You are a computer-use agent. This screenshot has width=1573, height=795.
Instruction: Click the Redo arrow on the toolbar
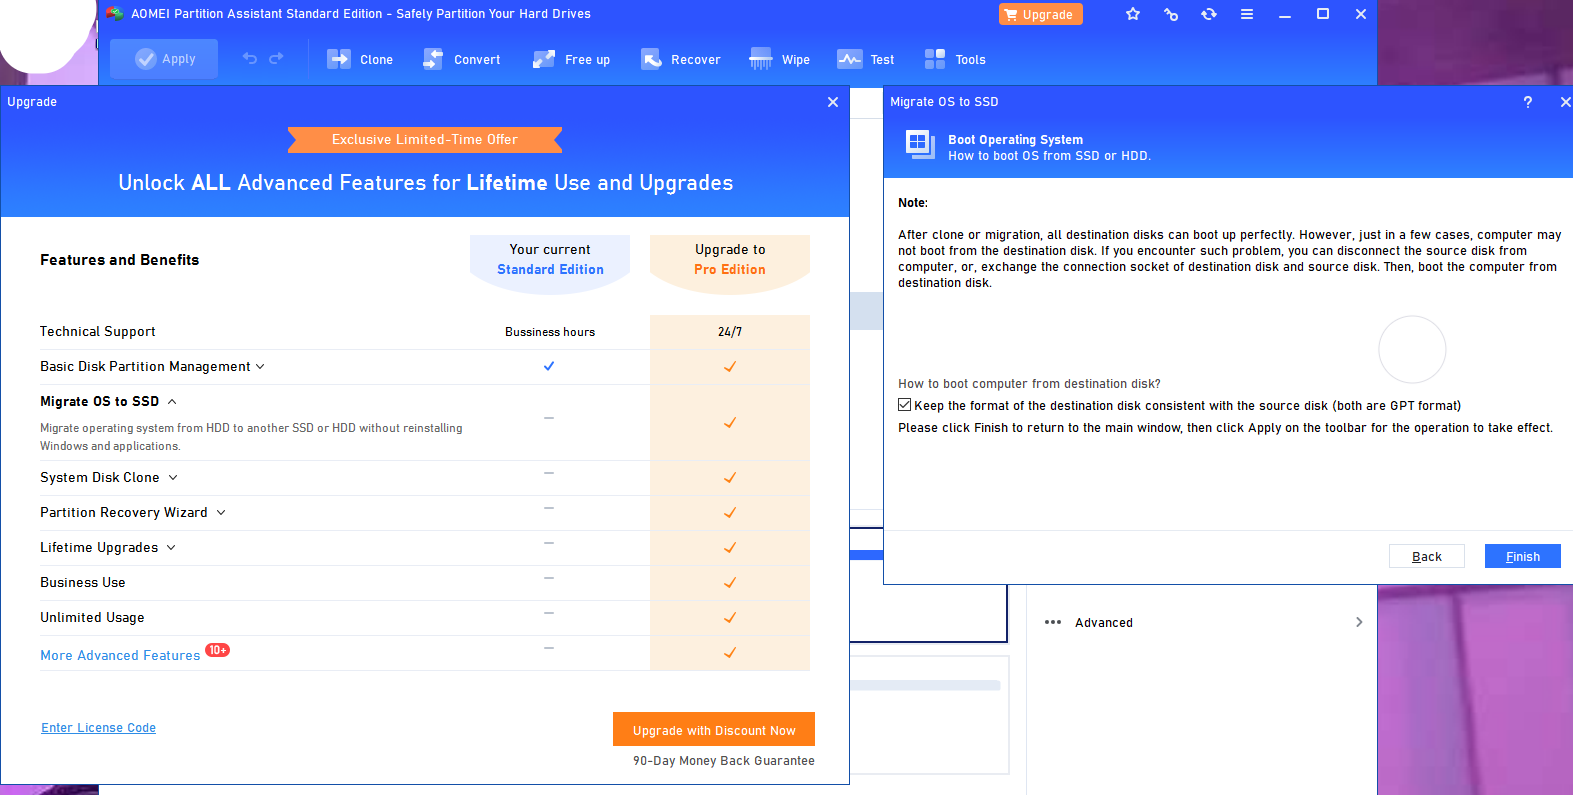tap(277, 59)
